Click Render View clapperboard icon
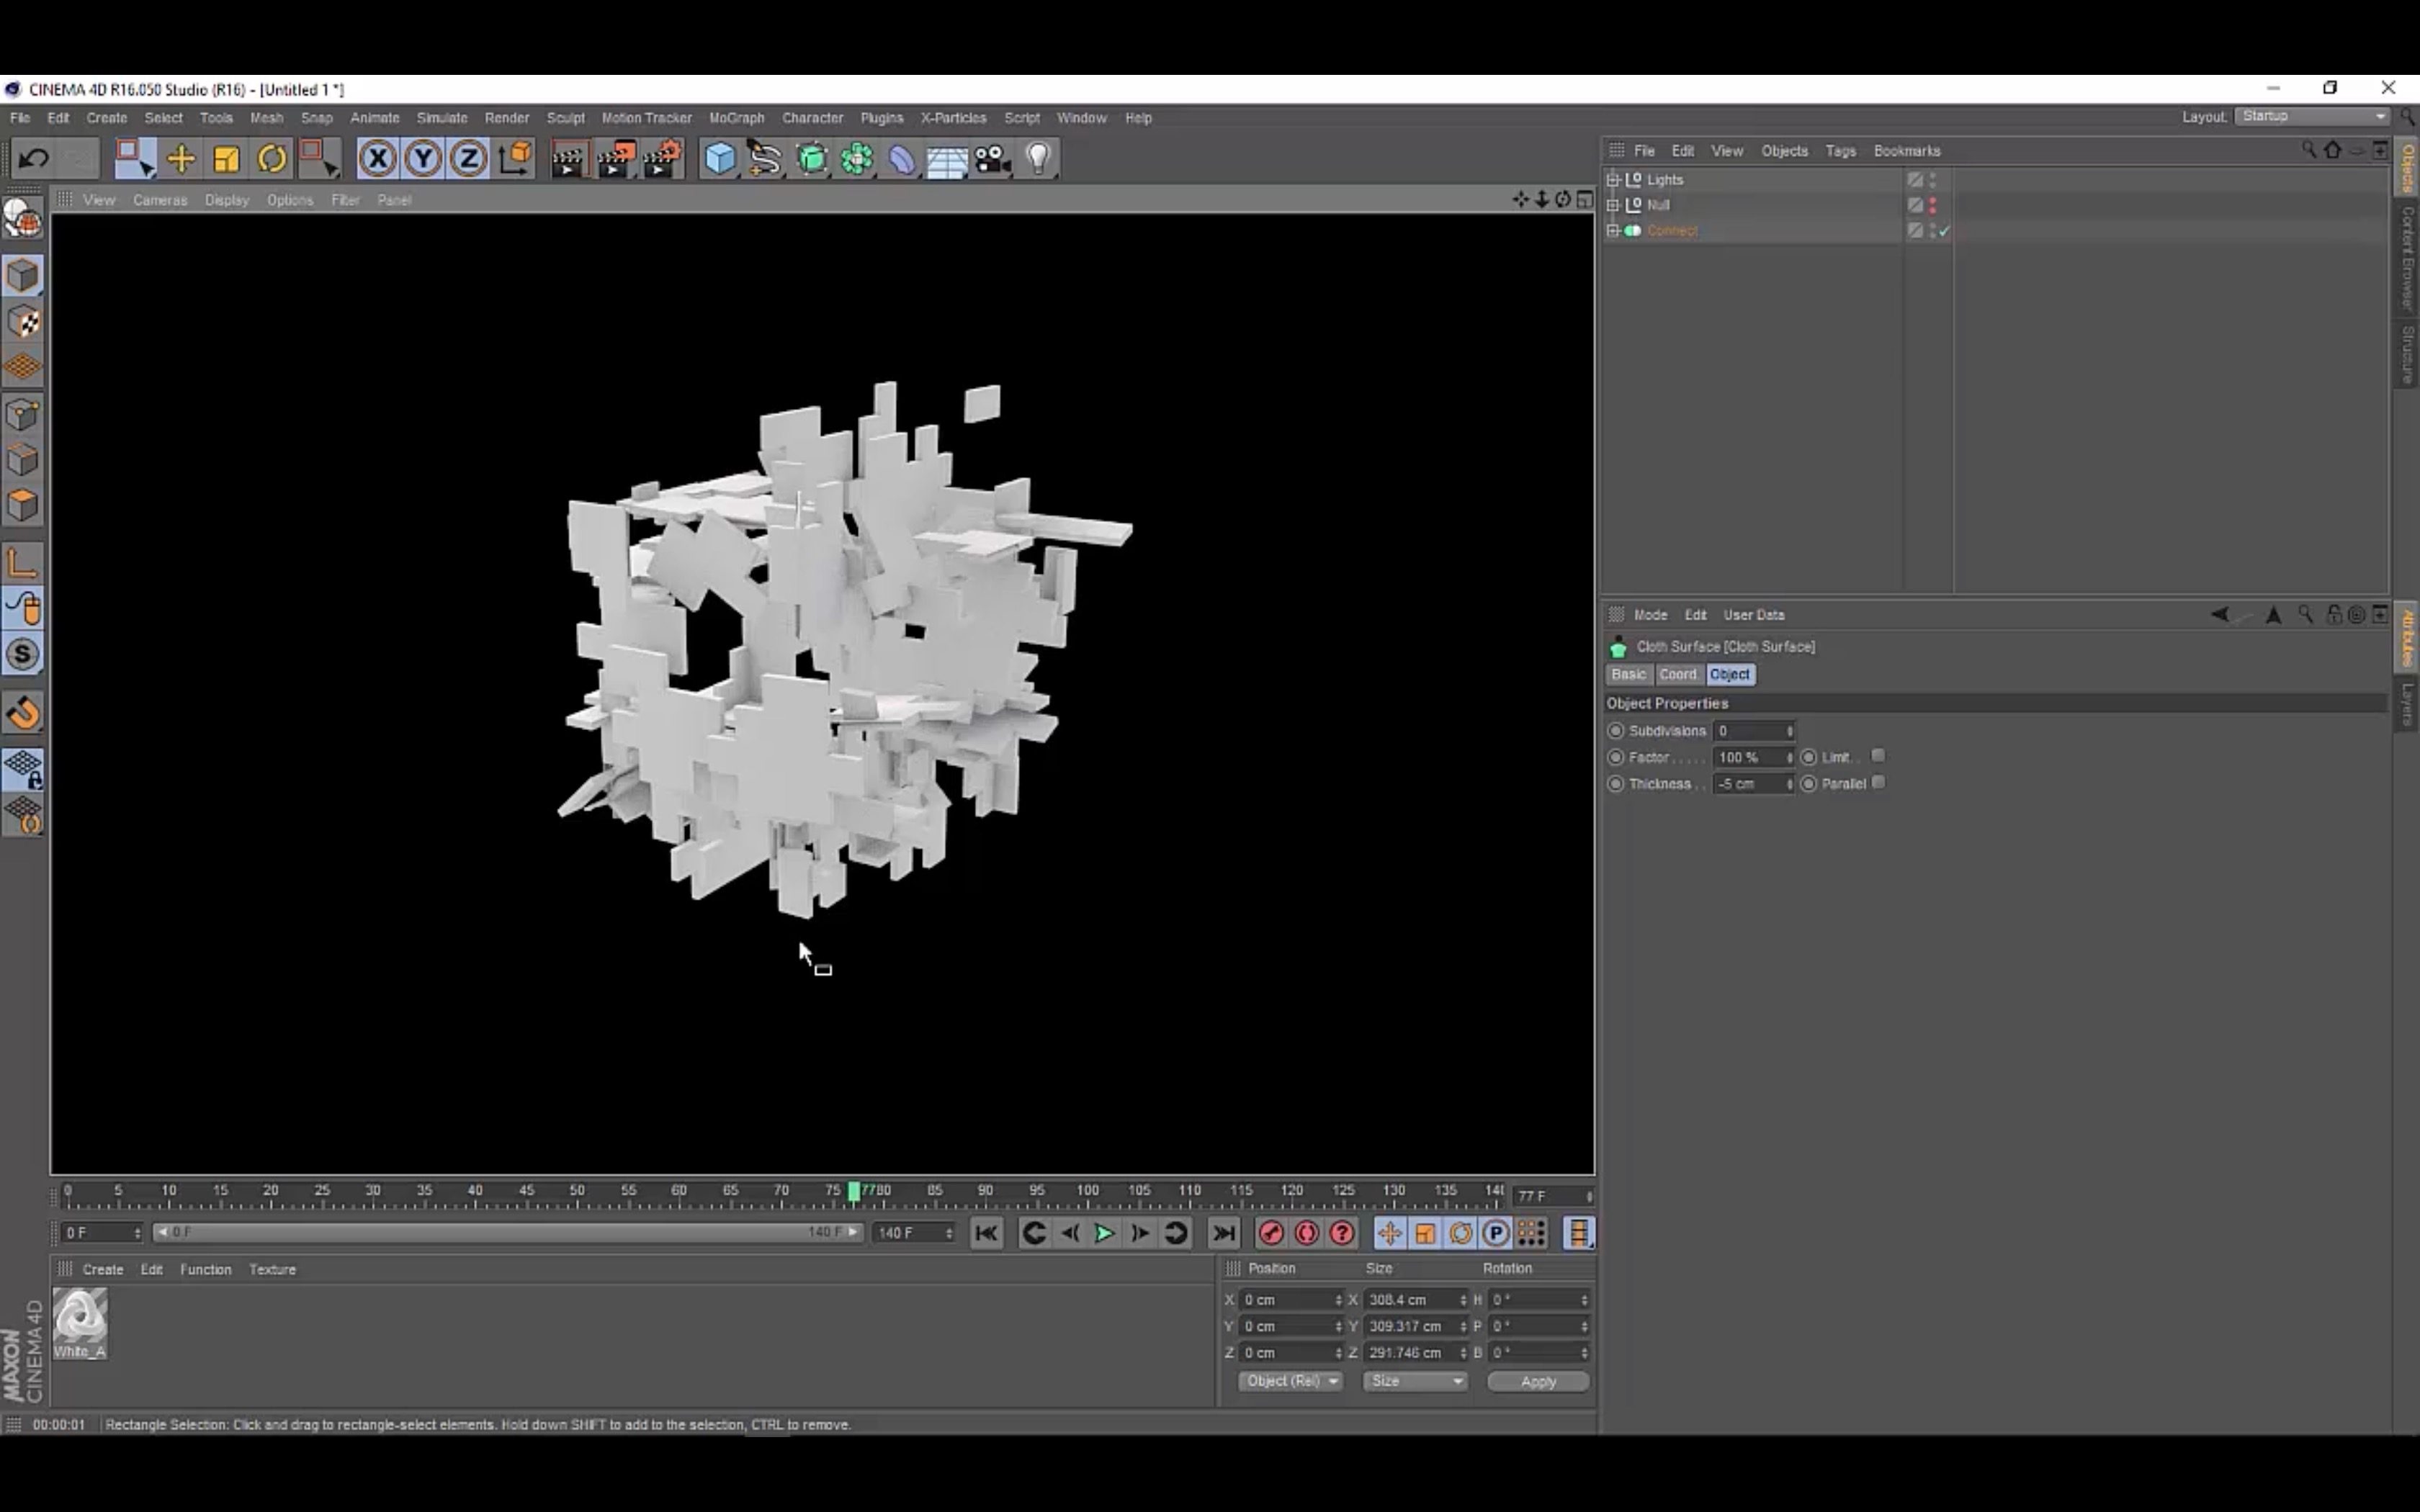Screen dimensions: 2420x1512 (x=568, y=159)
